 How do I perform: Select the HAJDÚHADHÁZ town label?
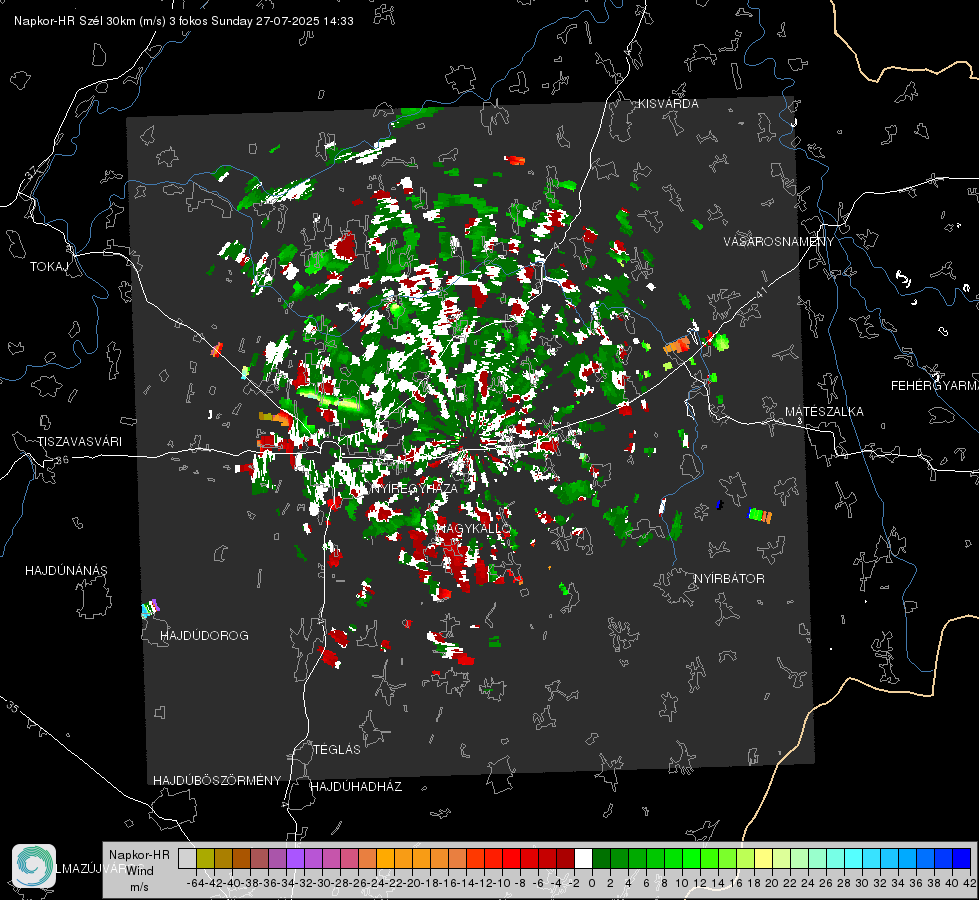356,787
